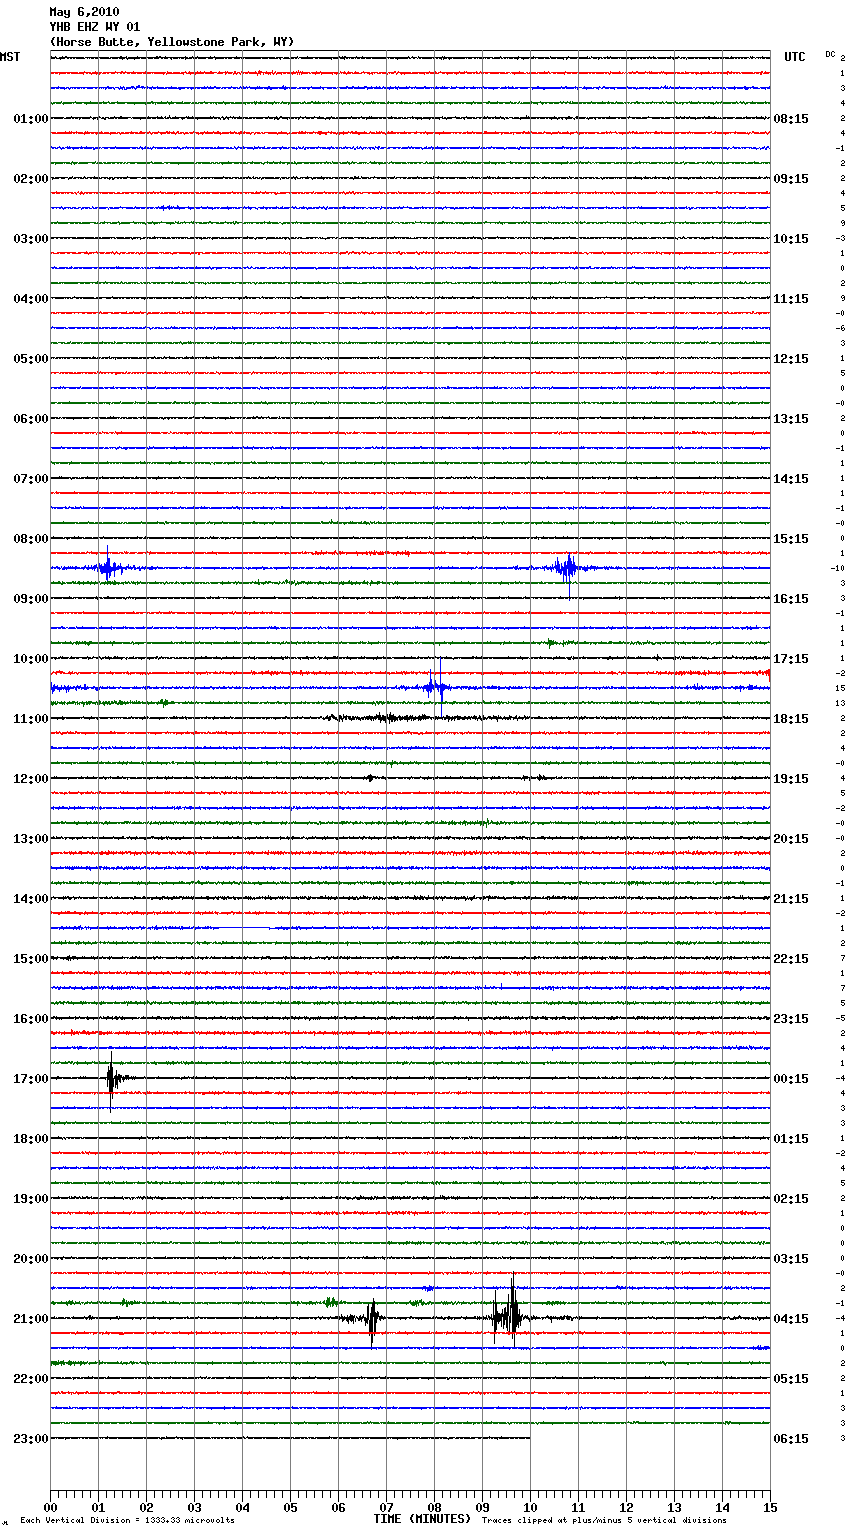Image resolution: width=850 pixels, height=1534 pixels.
Task: Click the "UTC" time zone header
Action: pos(795,57)
